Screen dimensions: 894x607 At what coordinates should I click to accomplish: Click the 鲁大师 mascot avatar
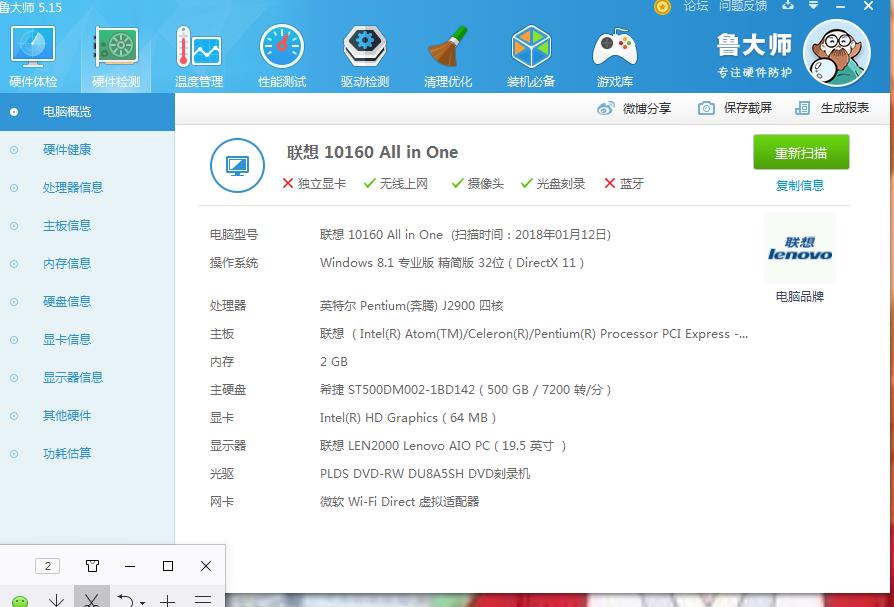pos(836,53)
